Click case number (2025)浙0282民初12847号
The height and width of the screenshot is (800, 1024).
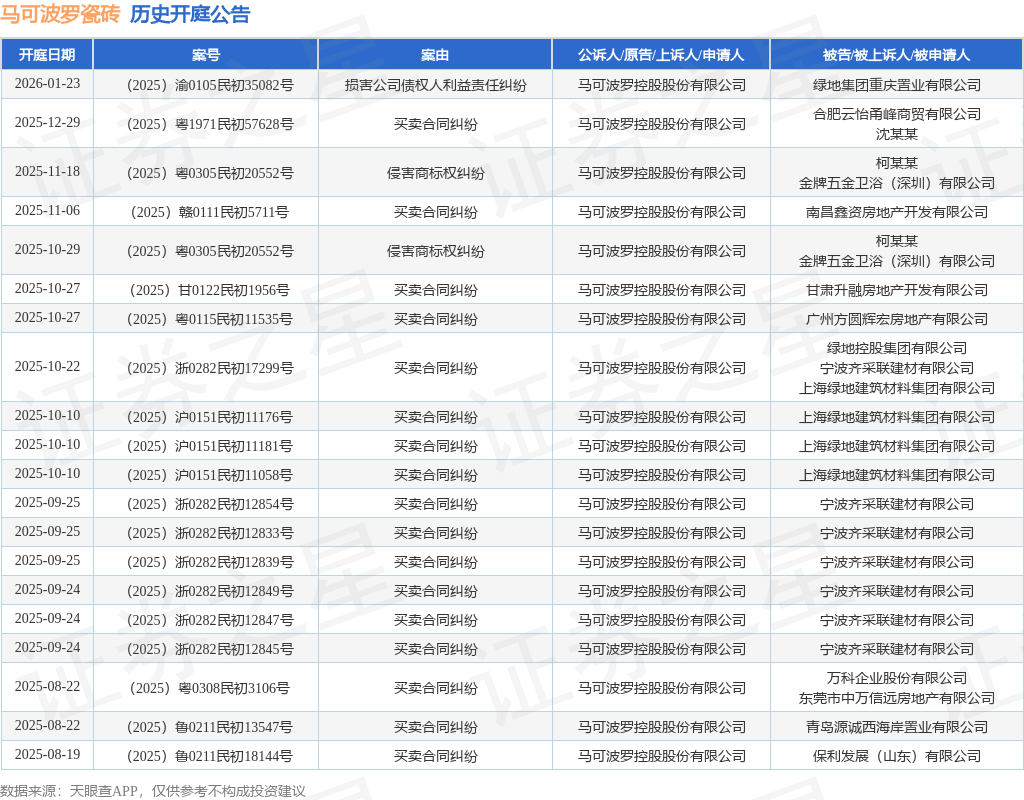point(210,620)
